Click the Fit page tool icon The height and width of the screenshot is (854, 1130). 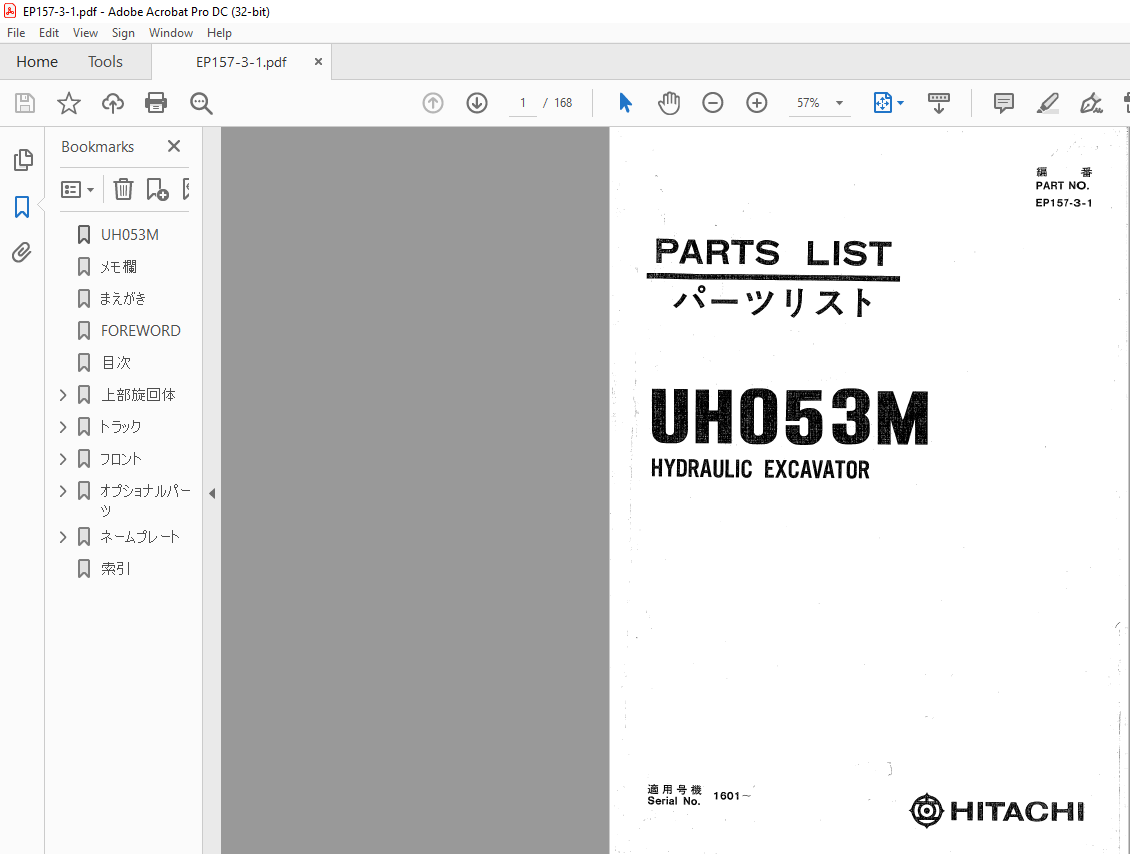click(x=882, y=103)
